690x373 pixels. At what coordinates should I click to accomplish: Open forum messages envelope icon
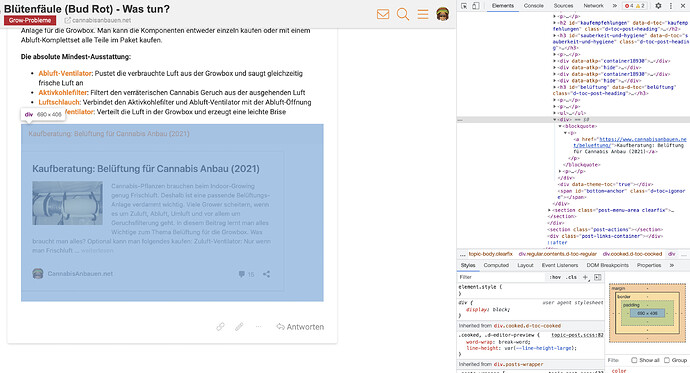383,14
